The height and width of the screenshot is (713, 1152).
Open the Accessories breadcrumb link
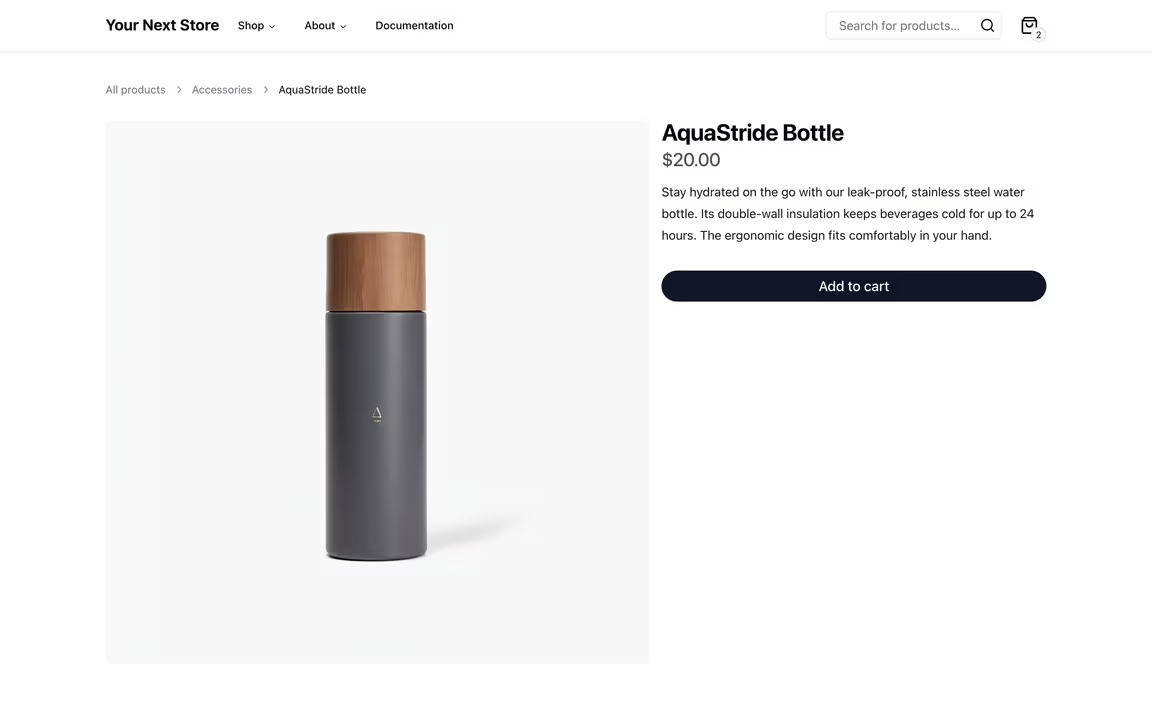click(222, 90)
